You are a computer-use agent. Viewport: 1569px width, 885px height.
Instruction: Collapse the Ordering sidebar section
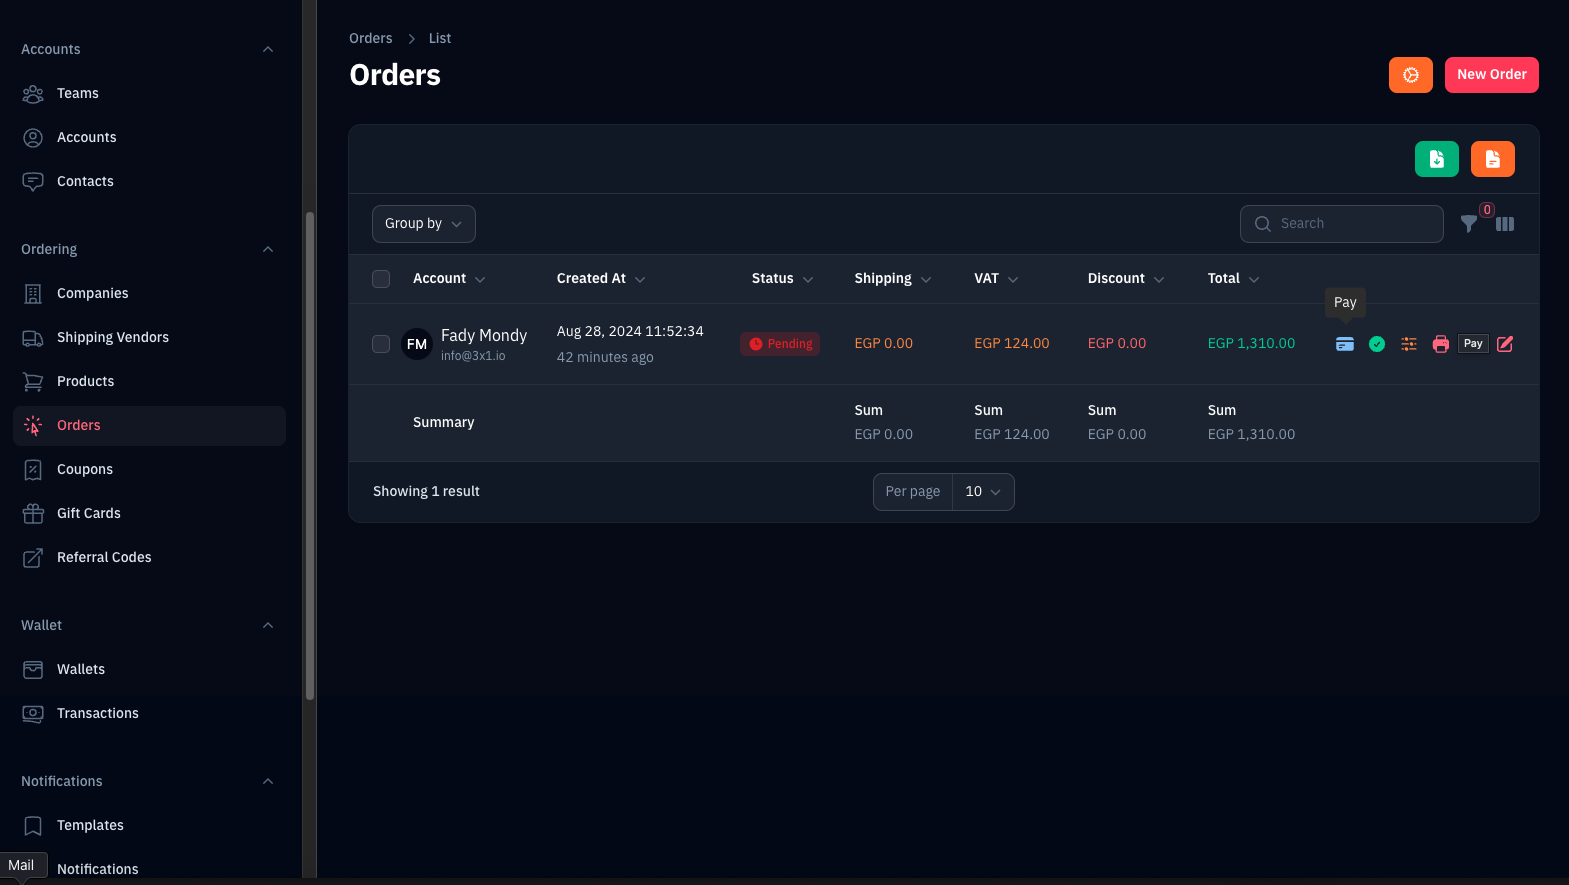[268, 249]
